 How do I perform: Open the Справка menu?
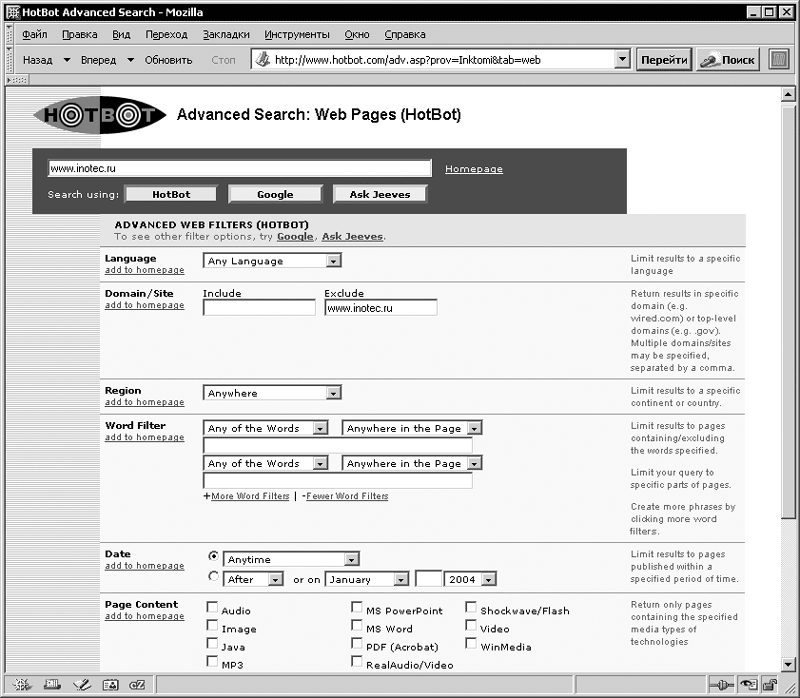tap(405, 34)
